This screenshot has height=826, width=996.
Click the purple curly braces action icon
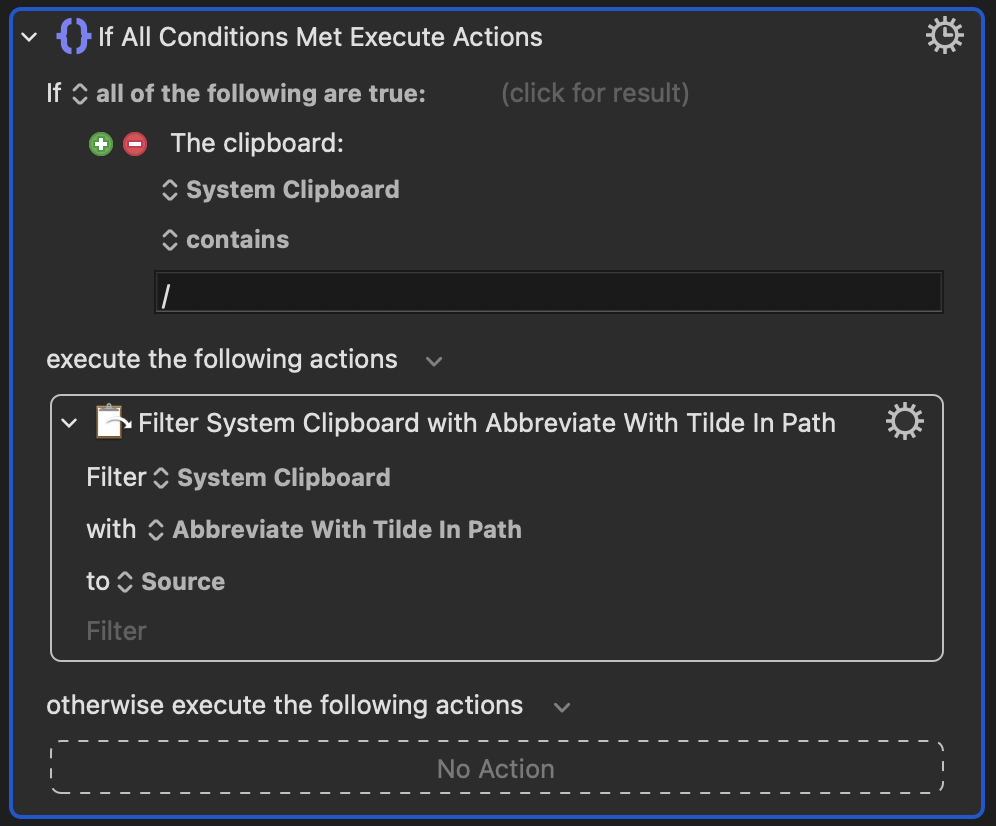[x=74, y=36]
